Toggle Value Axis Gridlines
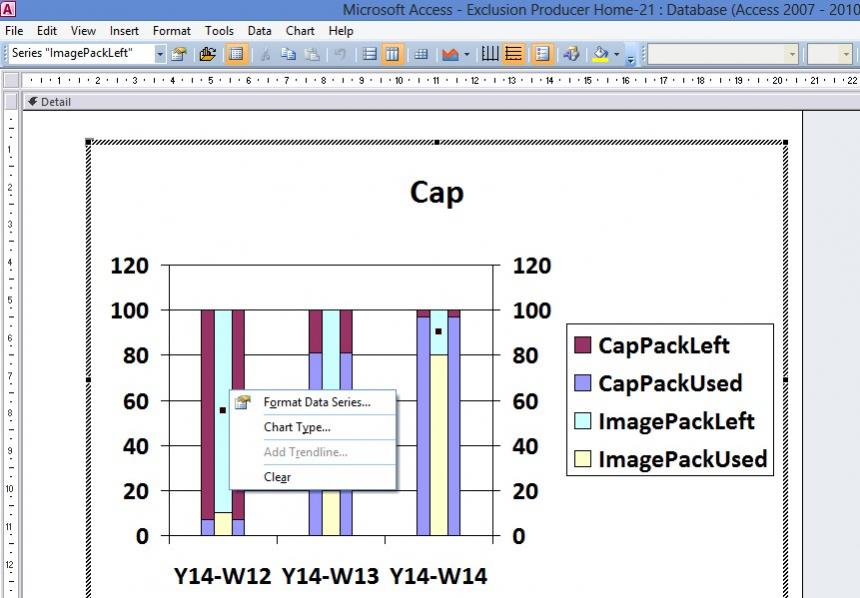 (x=513, y=54)
